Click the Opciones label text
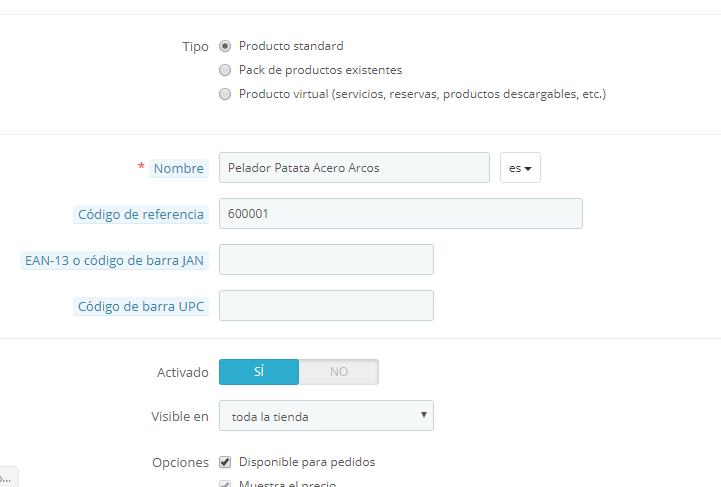Viewport: 721px width, 487px height. click(x=180, y=463)
